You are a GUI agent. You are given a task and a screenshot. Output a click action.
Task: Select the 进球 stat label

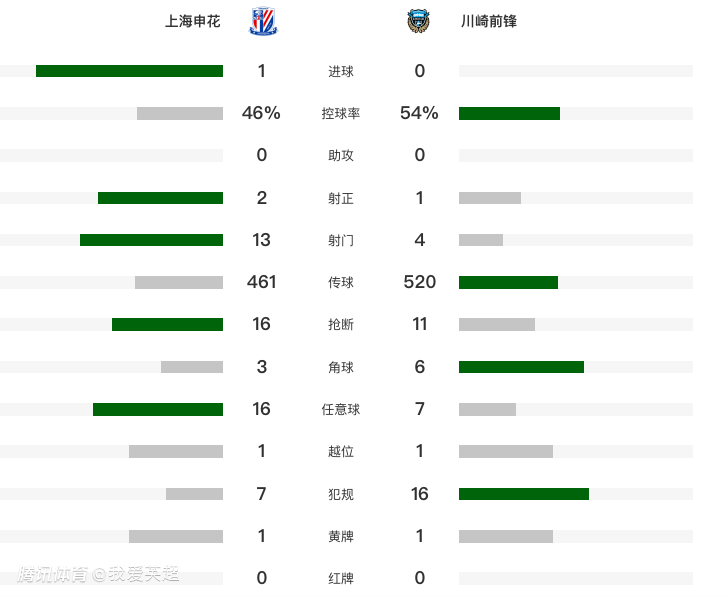click(x=341, y=72)
